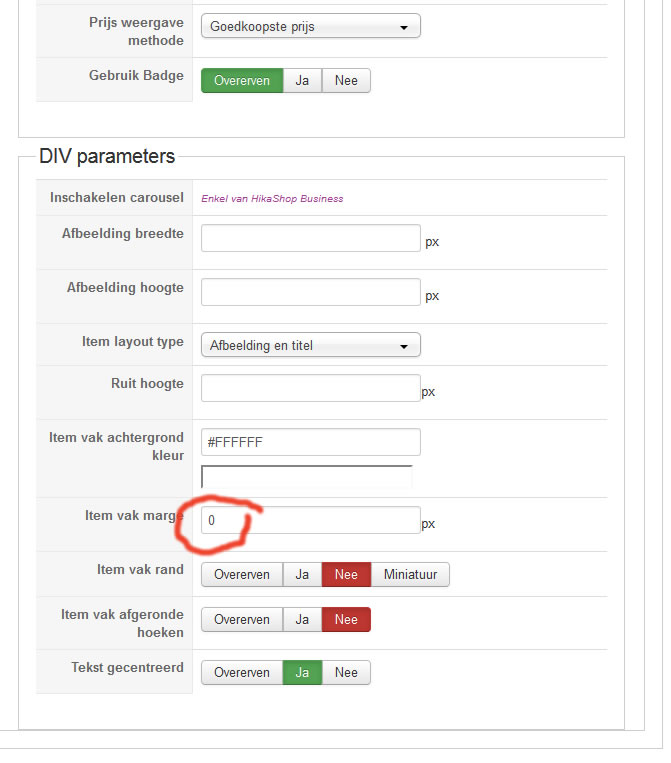Click the Enkel van HikaShop Business link
Viewport: 671px width, 763px height.
(x=272, y=198)
